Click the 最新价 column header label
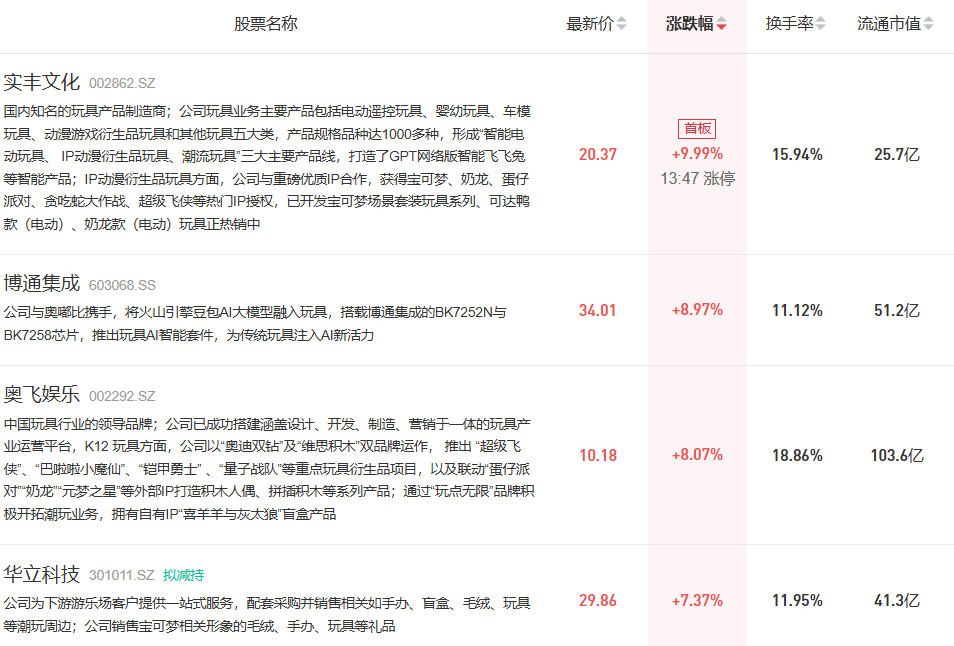 click(x=590, y=24)
